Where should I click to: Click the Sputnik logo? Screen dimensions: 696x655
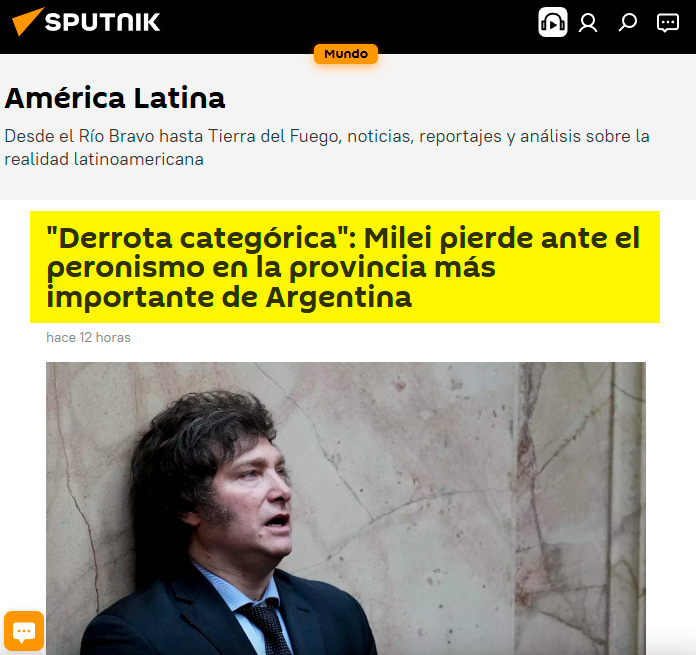[86, 21]
